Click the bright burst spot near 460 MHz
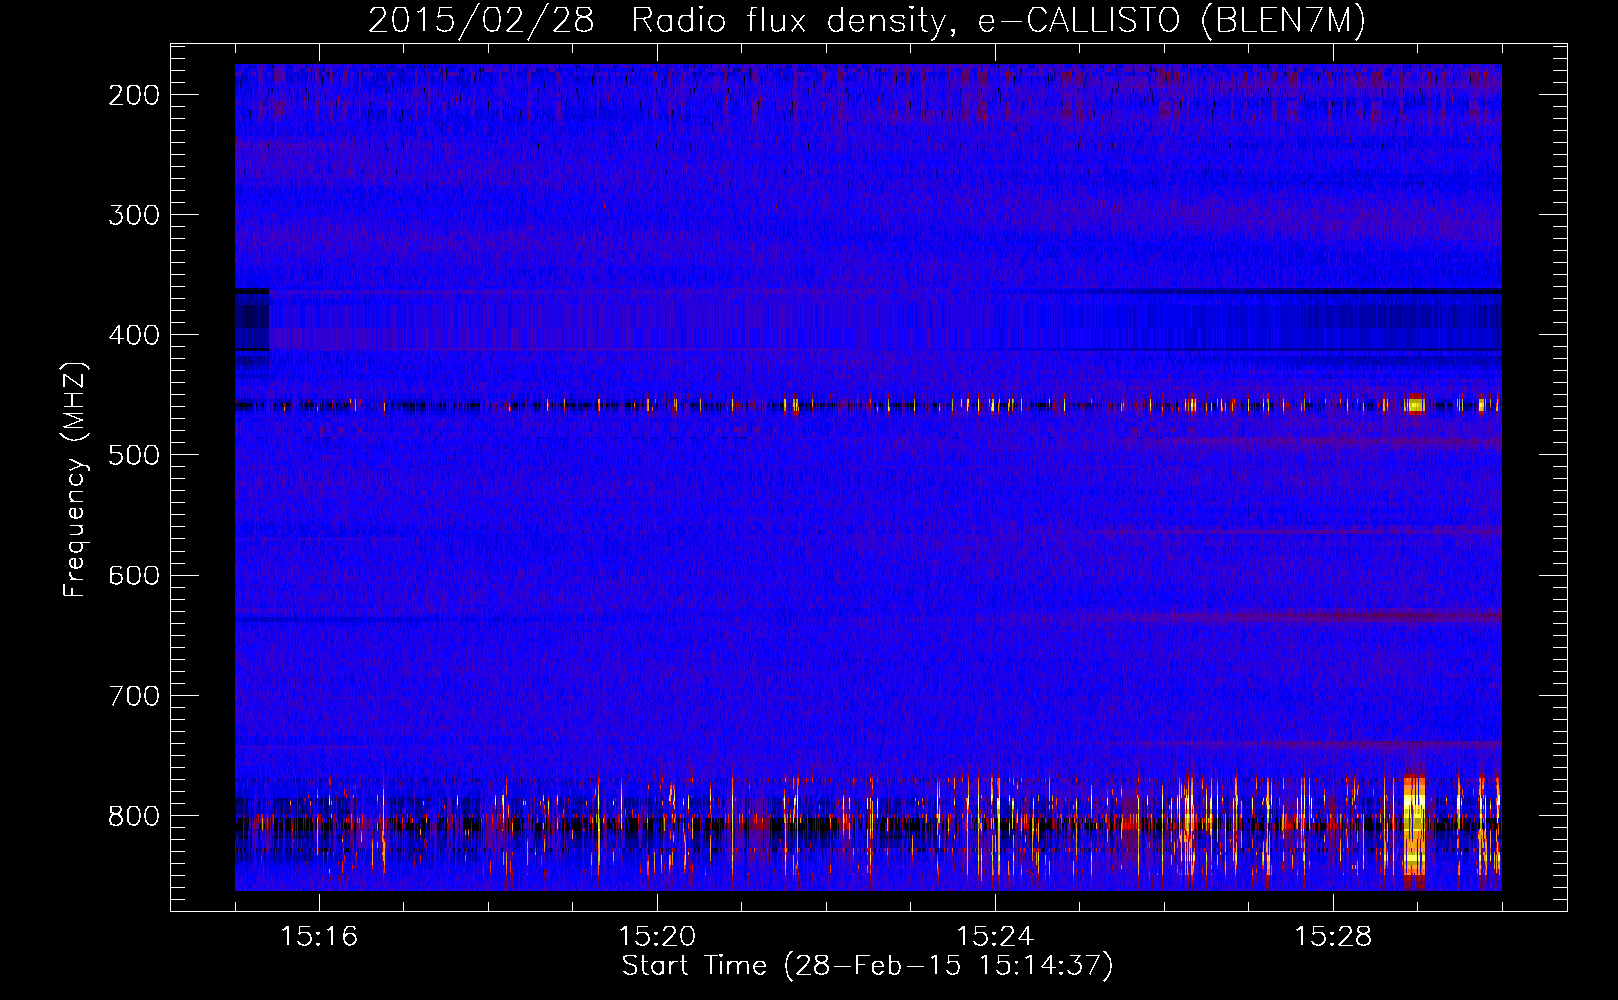 pos(1414,405)
